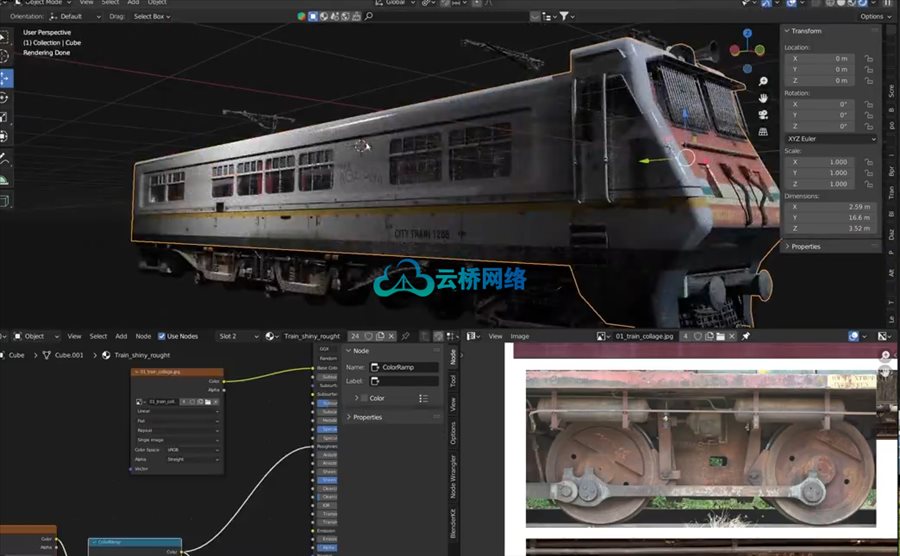Collapse the Node panel in node sidebar
900x556 pixels.
click(x=348, y=351)
